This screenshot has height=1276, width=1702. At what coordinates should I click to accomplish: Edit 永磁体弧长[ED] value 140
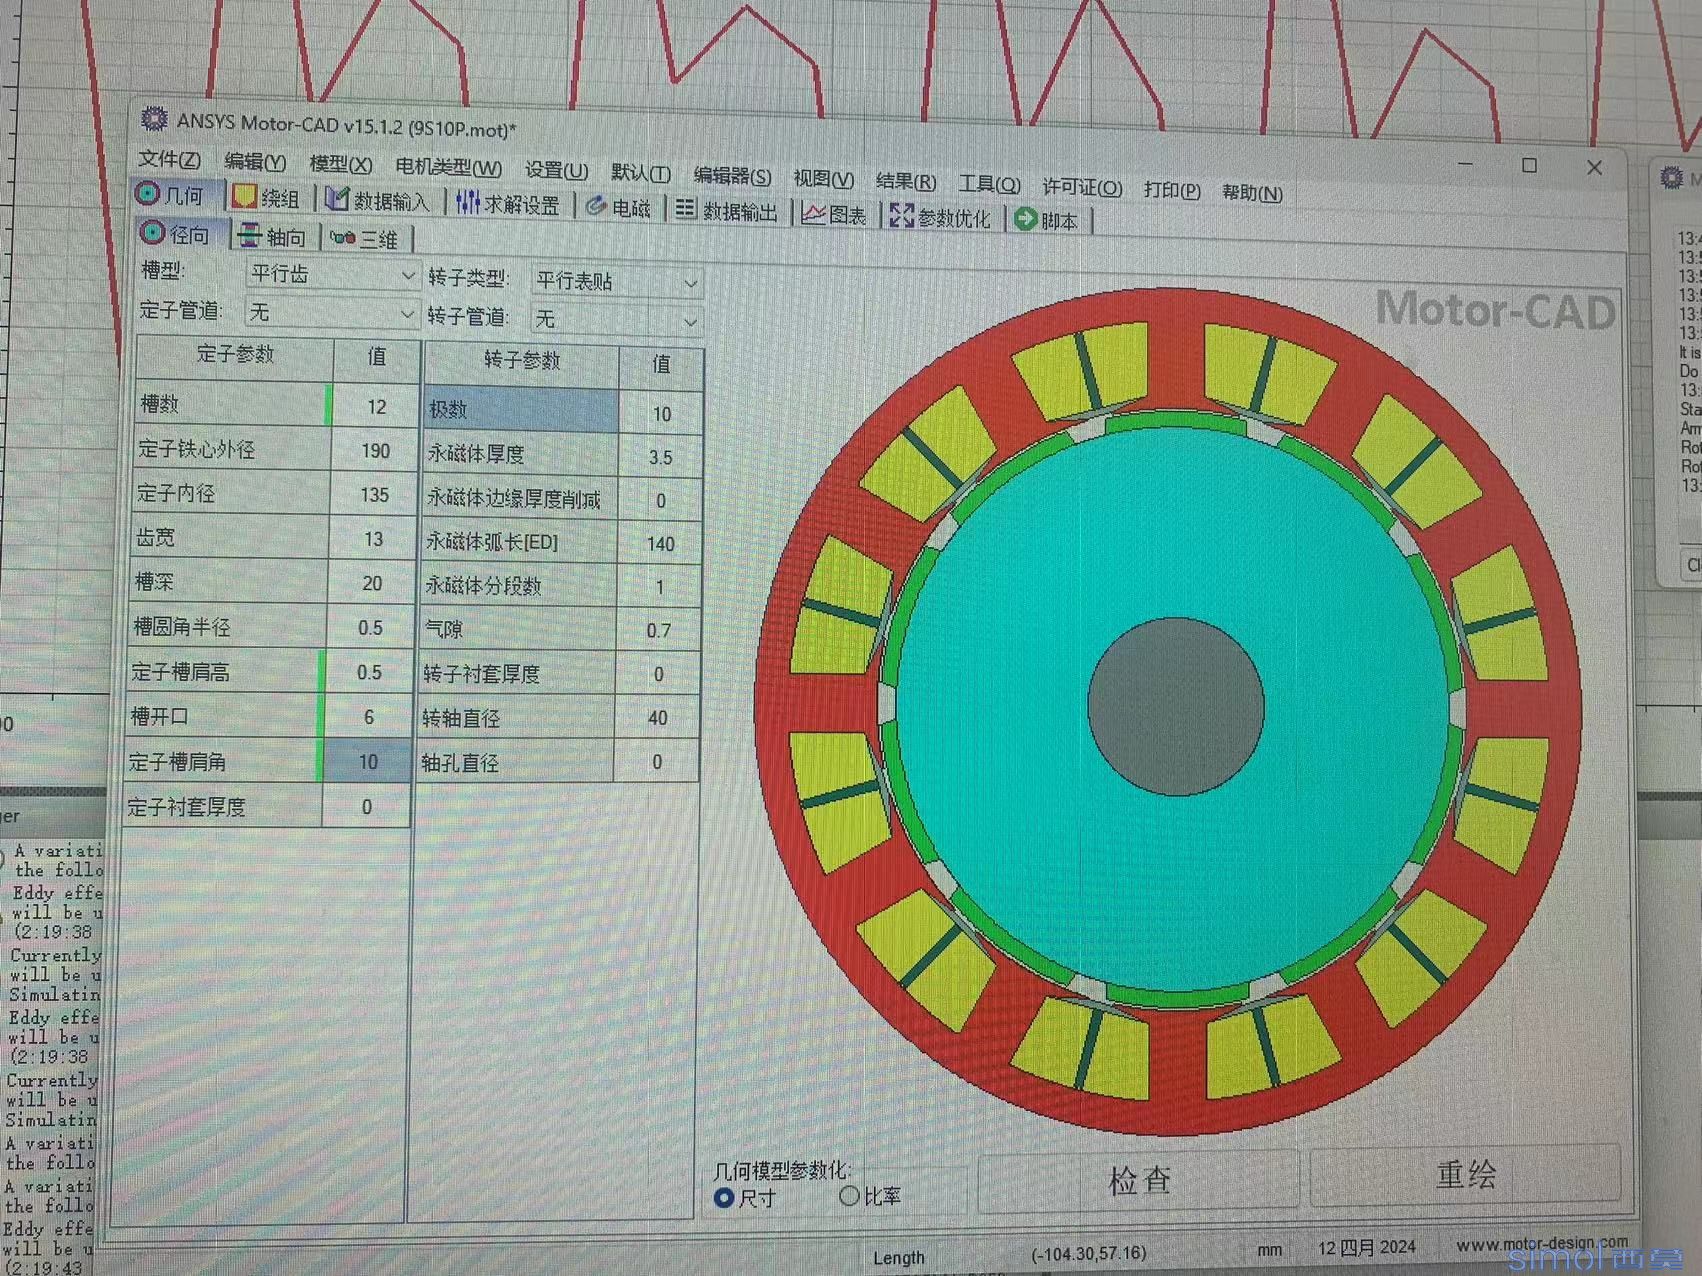(660, 544)
